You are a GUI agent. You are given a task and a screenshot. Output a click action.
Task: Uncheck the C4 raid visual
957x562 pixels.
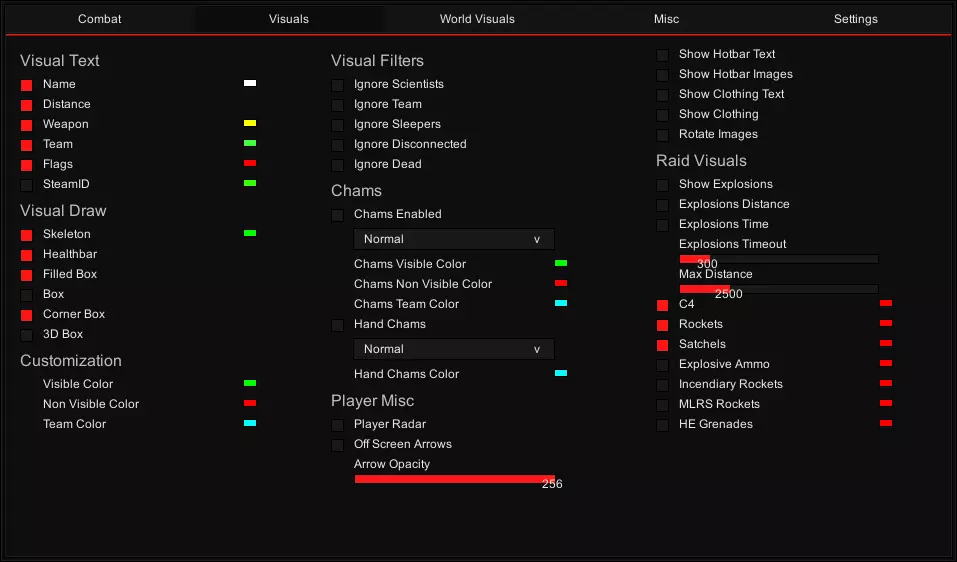663,305
